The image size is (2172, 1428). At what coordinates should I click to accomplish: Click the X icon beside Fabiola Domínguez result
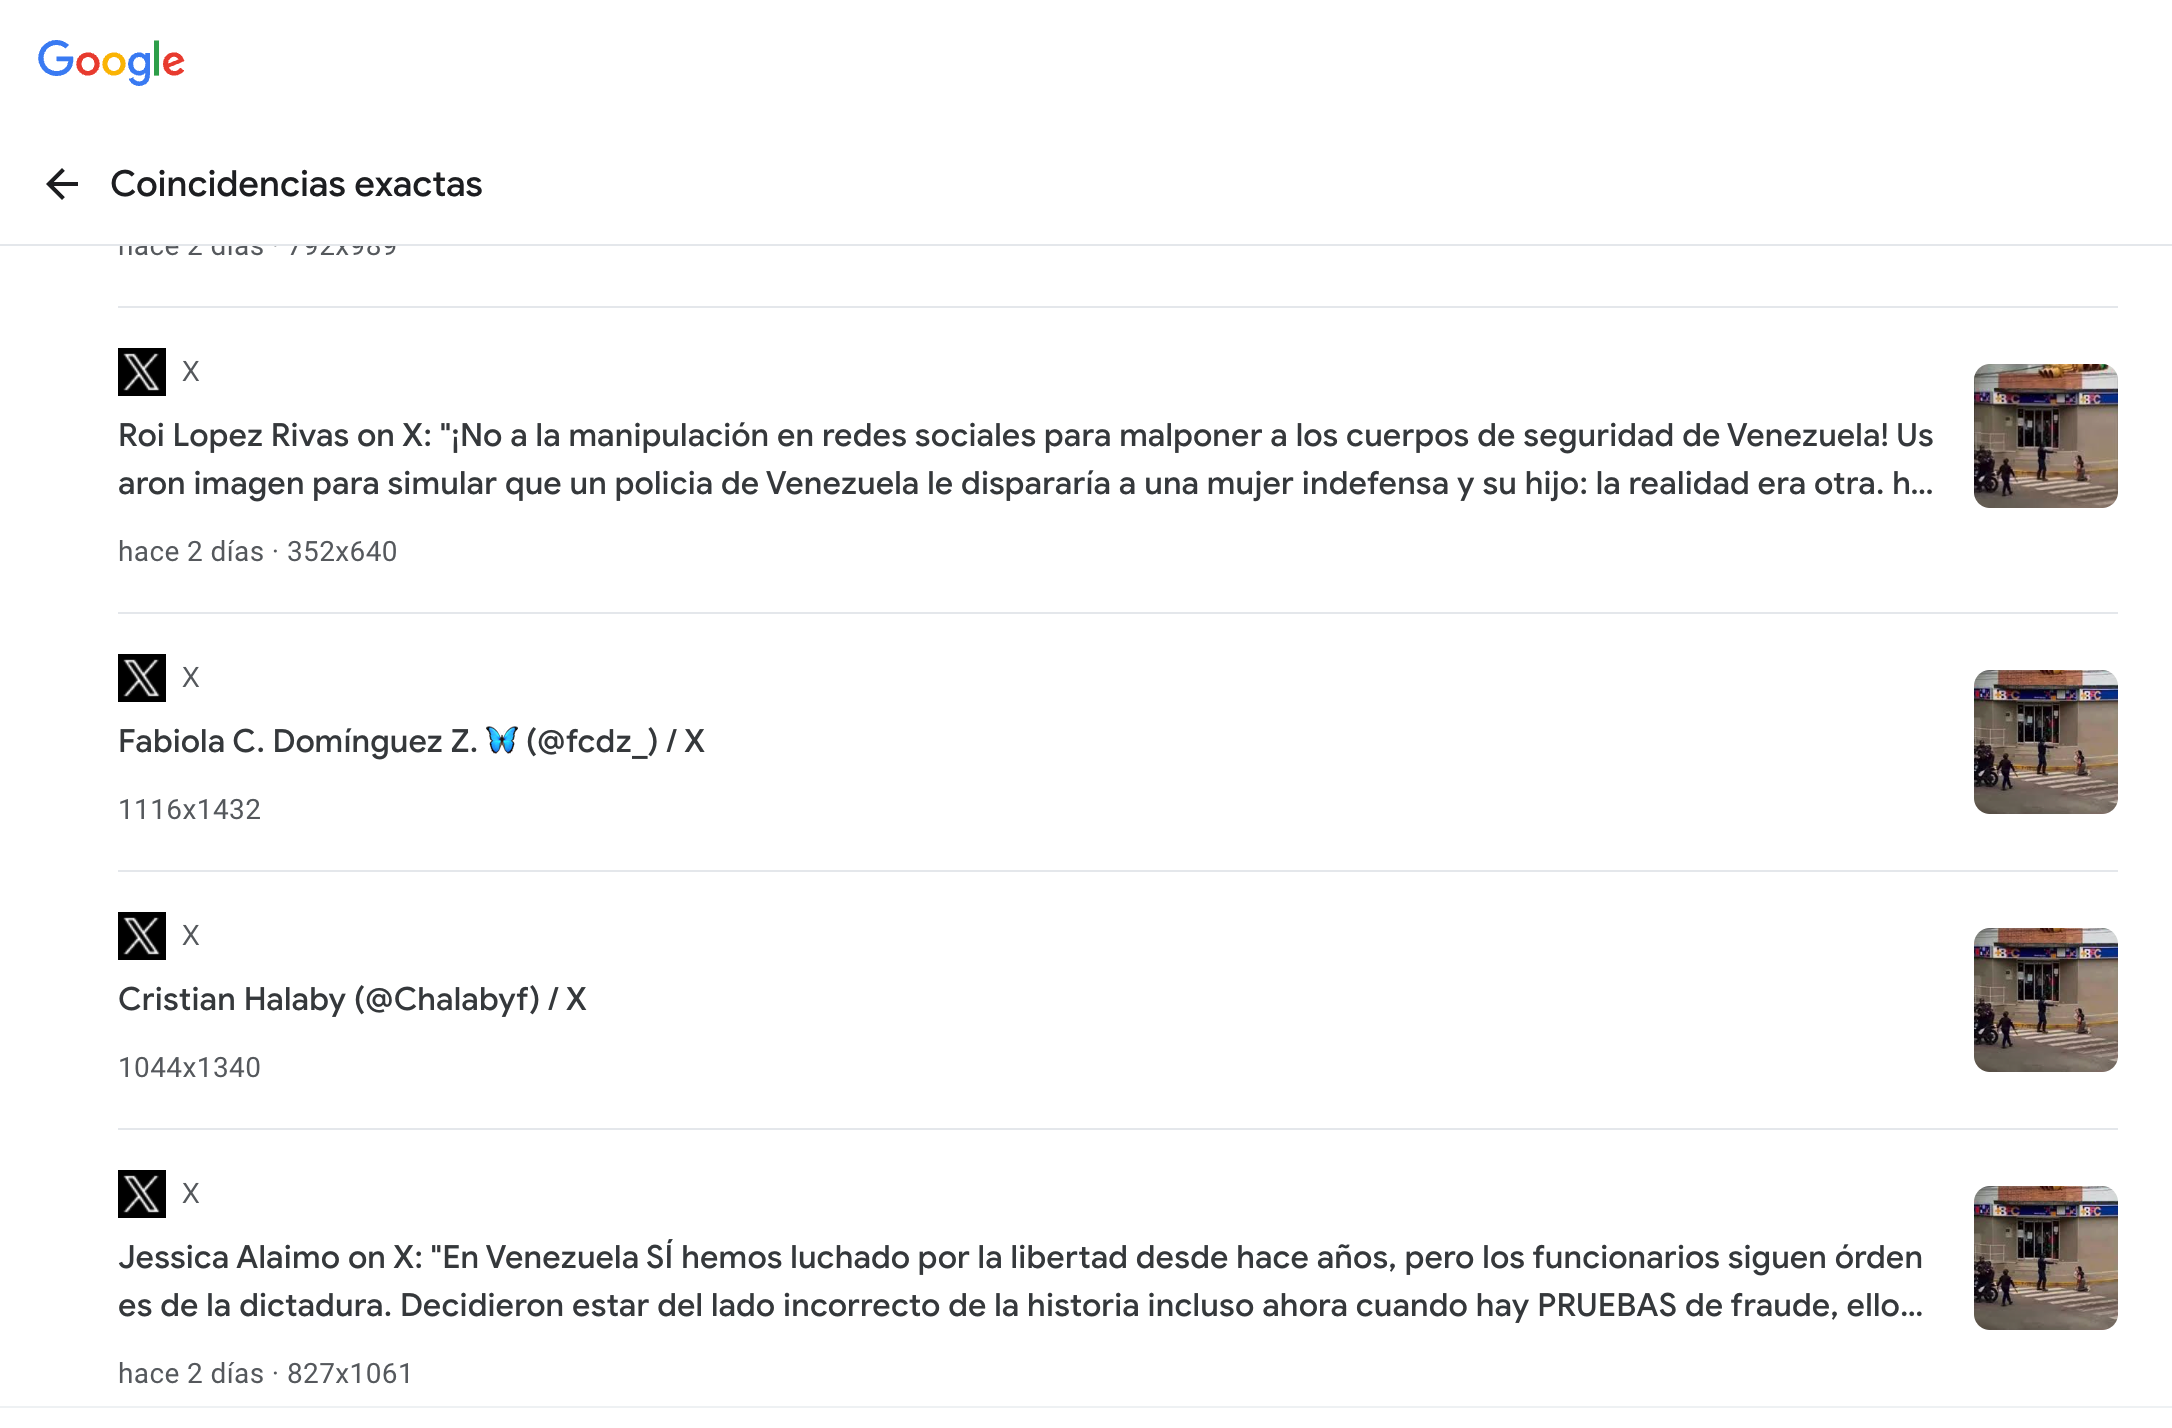pyautogui.click(x=142, y=678)
